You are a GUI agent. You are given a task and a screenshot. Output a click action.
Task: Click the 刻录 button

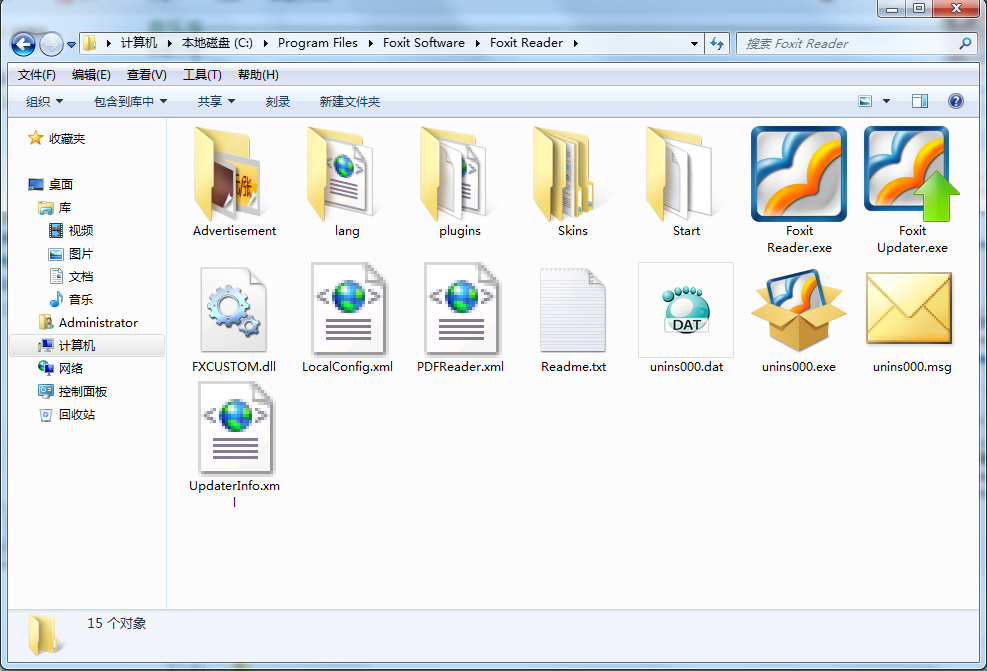pos(278,101)
